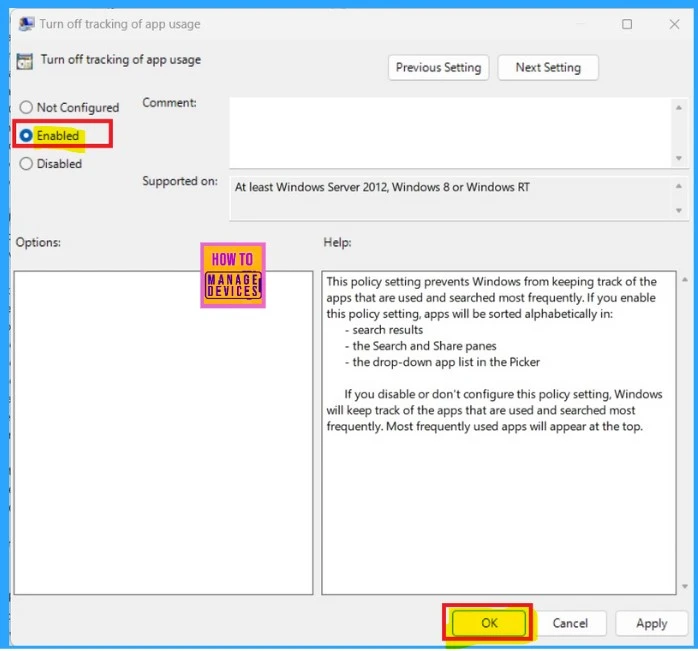Click the Options list pane
The image size is (698, 651).
point(163,432)
